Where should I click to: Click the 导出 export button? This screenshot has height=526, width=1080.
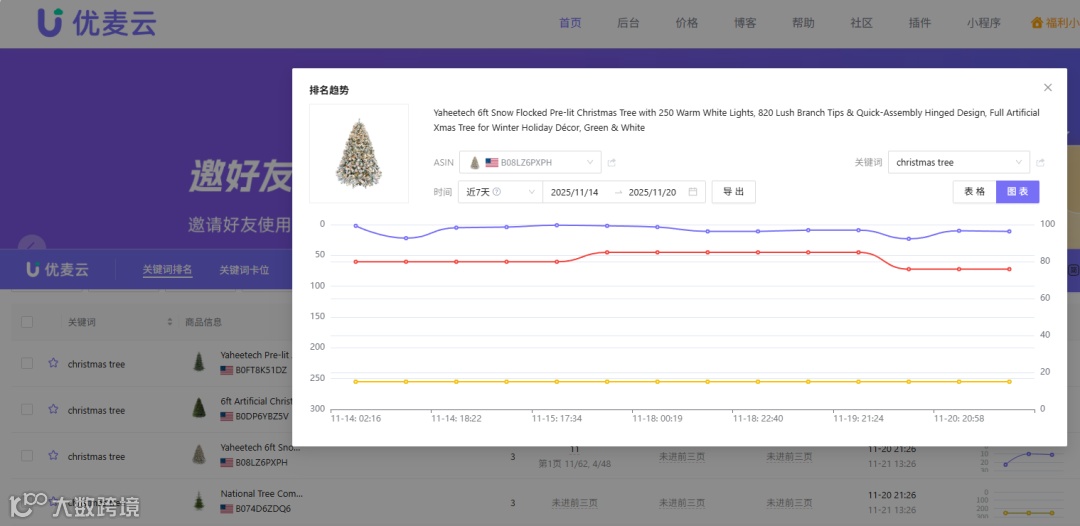coord(734,191)
